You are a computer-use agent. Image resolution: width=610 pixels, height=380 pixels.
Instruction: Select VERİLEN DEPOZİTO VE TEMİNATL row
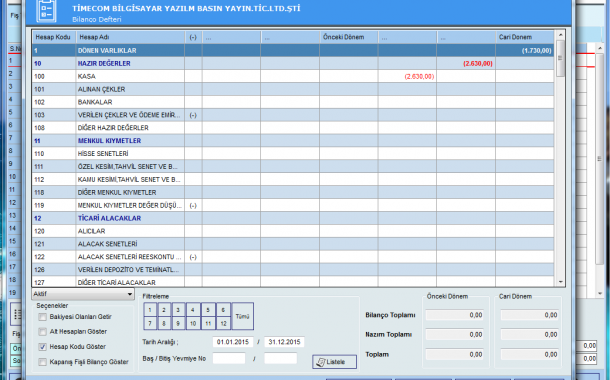point(293,270)
